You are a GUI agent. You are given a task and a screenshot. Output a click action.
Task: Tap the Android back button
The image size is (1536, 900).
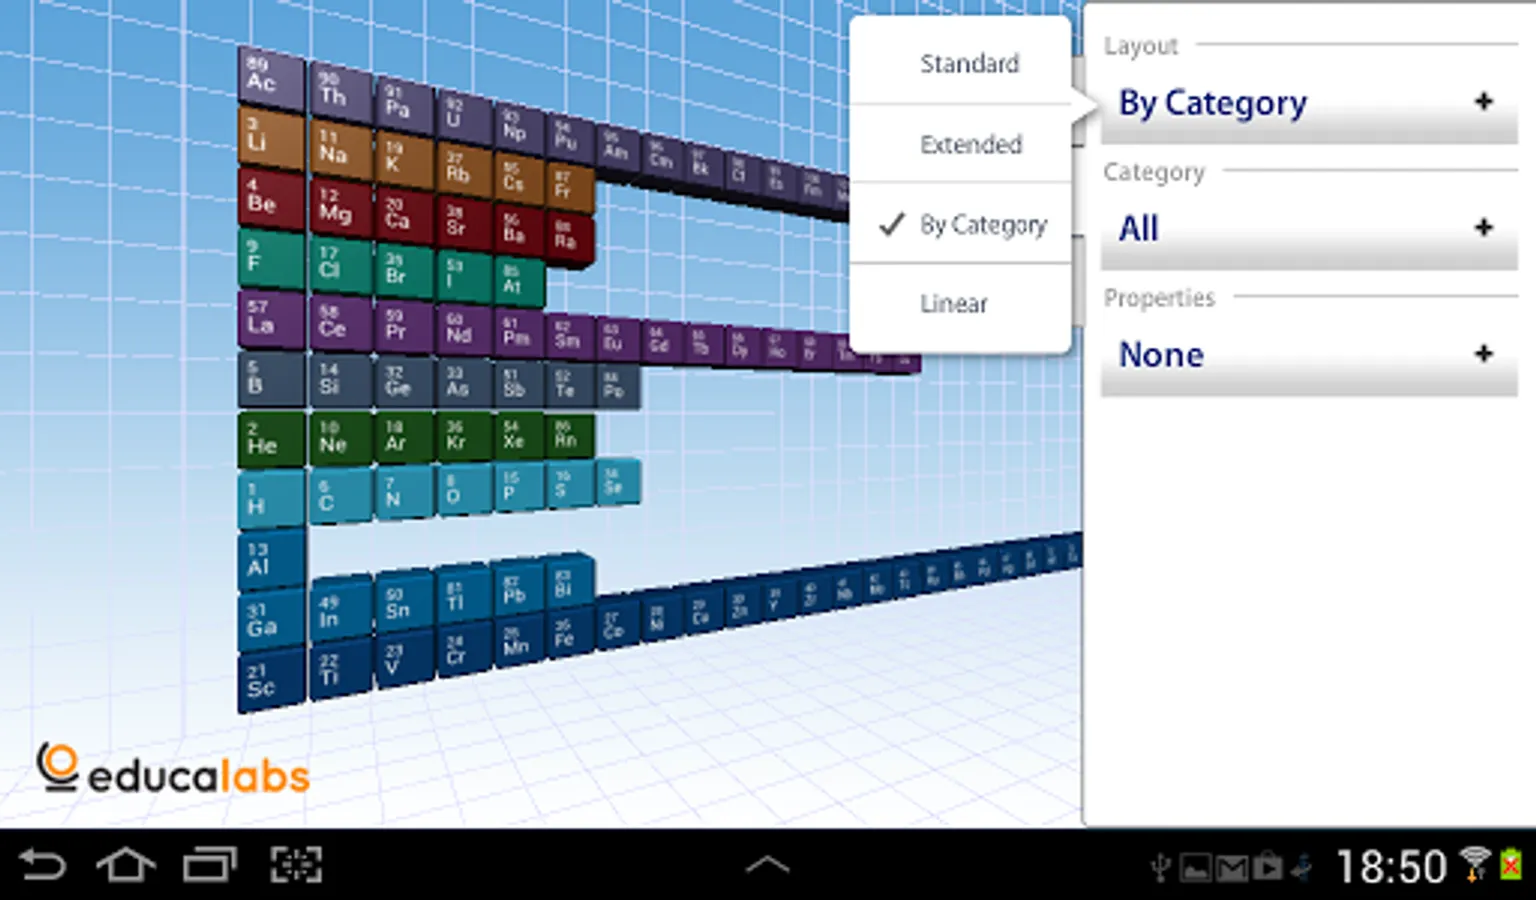43,865
